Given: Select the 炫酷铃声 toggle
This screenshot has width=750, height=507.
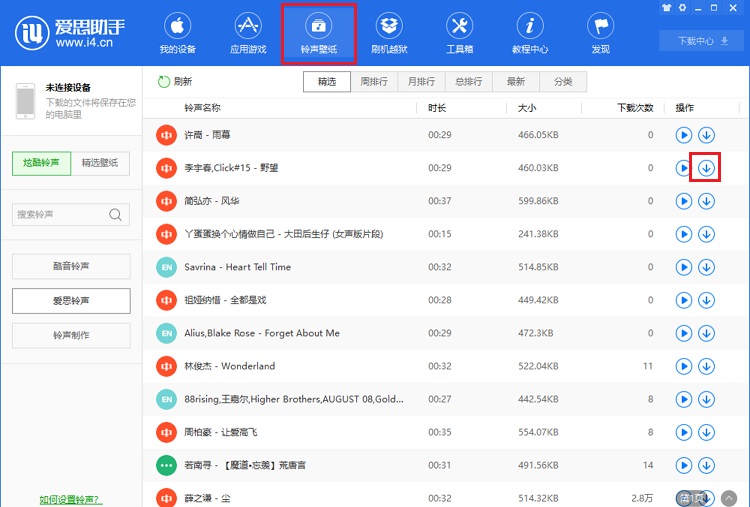Looking at the screenshot, I should coord(42,163).
